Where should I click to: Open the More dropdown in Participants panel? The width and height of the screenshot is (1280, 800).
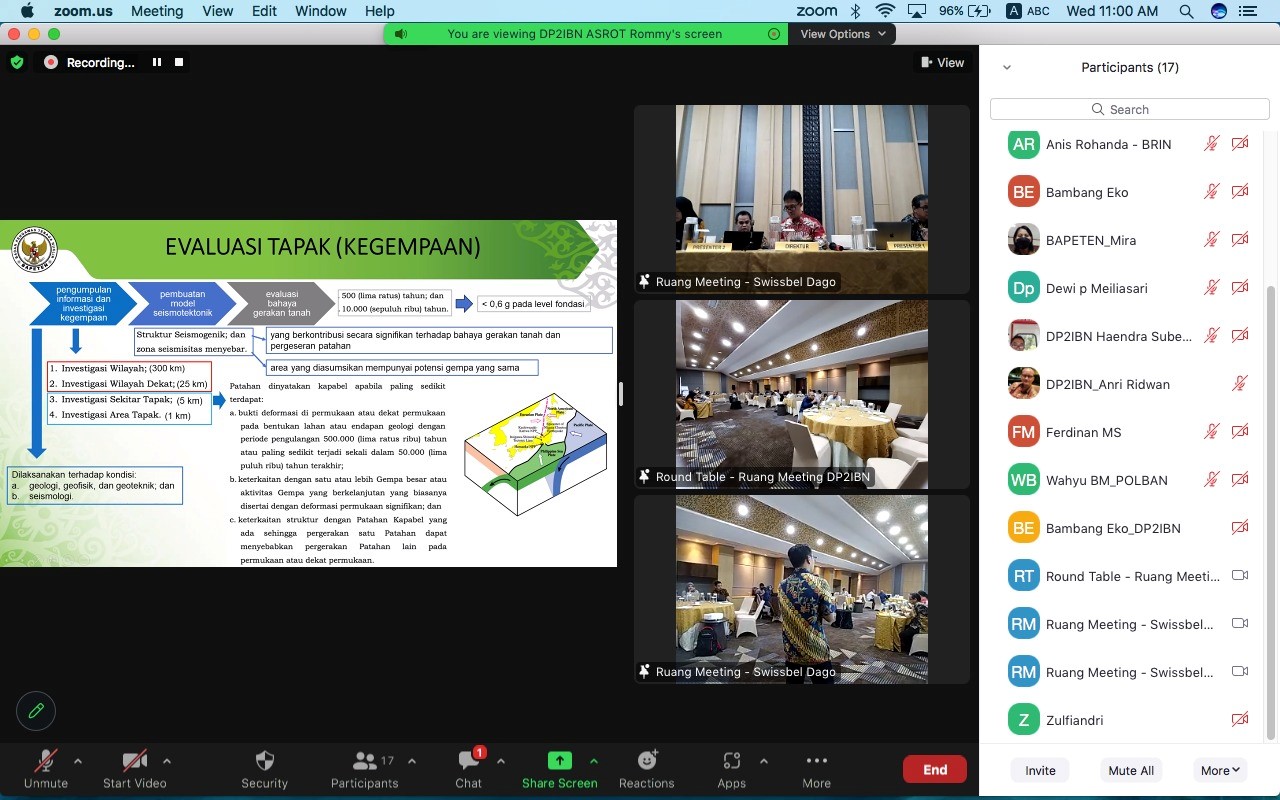click(x=1220, y=770)
